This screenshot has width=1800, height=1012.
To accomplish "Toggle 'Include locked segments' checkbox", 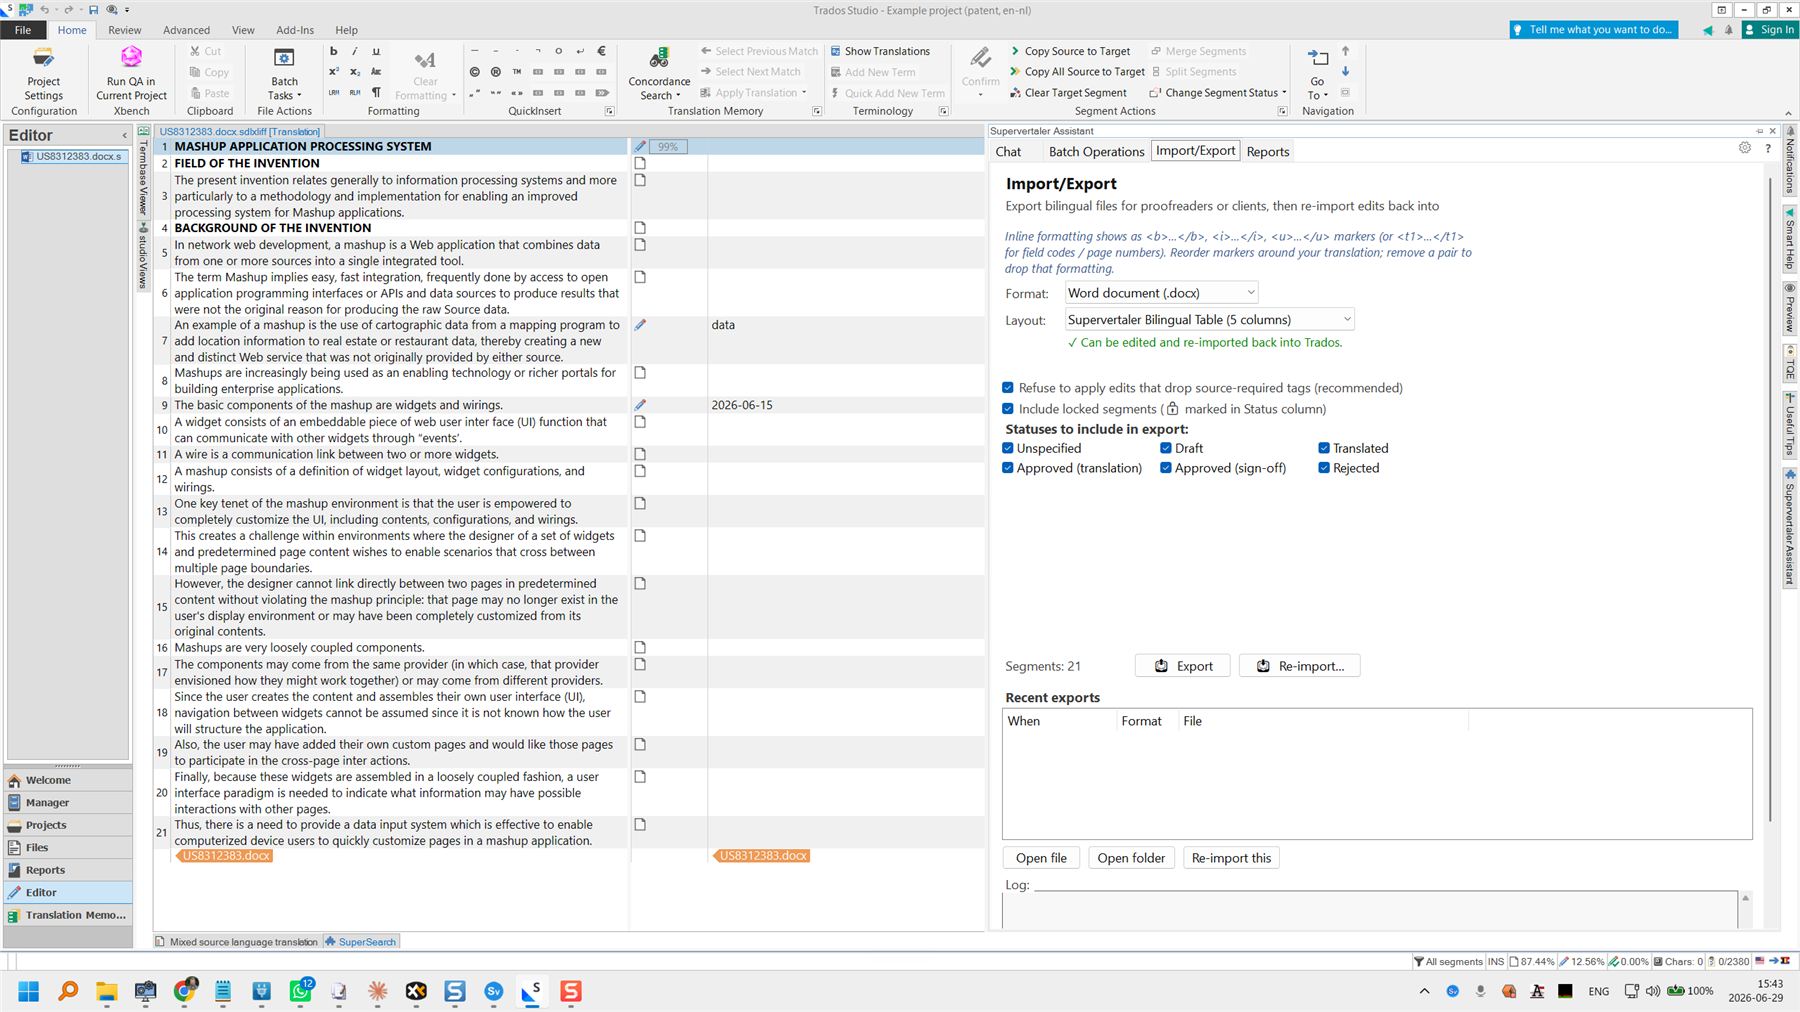I will click(x=1008, y=409).
